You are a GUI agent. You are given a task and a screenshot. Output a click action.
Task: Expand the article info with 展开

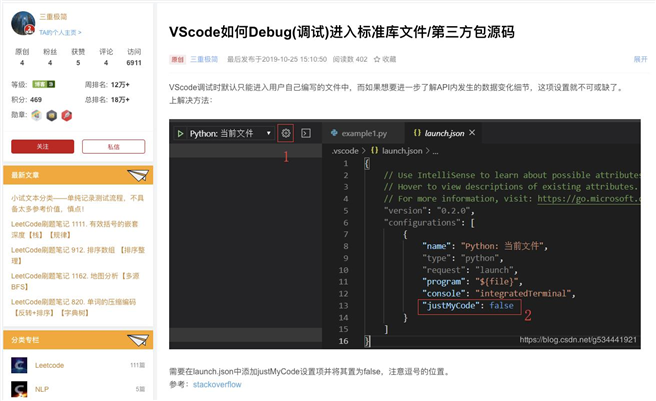click(x=640, y=59)
